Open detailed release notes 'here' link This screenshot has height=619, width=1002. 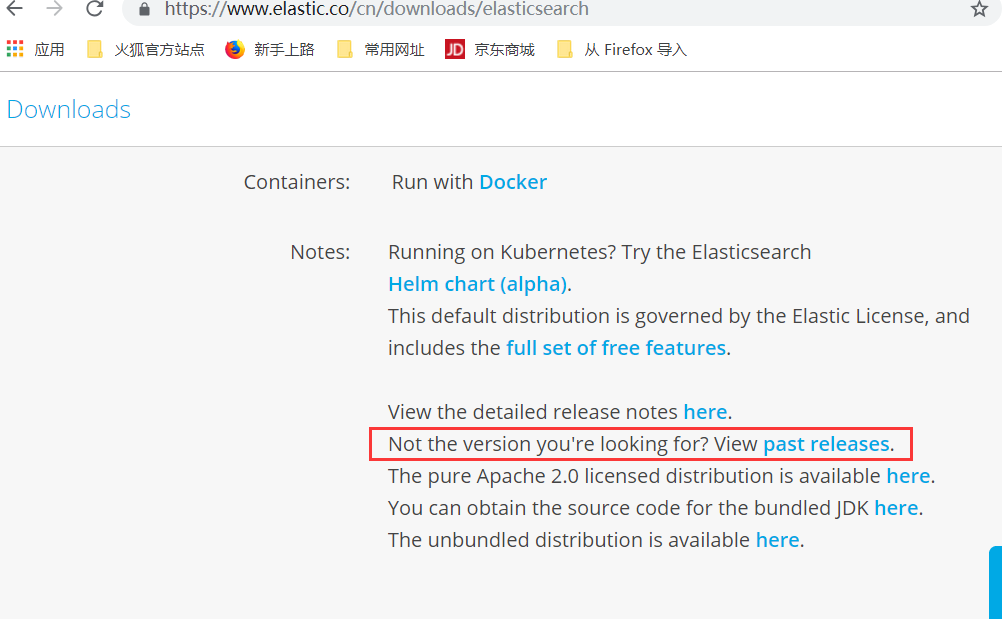click(705, 411)
